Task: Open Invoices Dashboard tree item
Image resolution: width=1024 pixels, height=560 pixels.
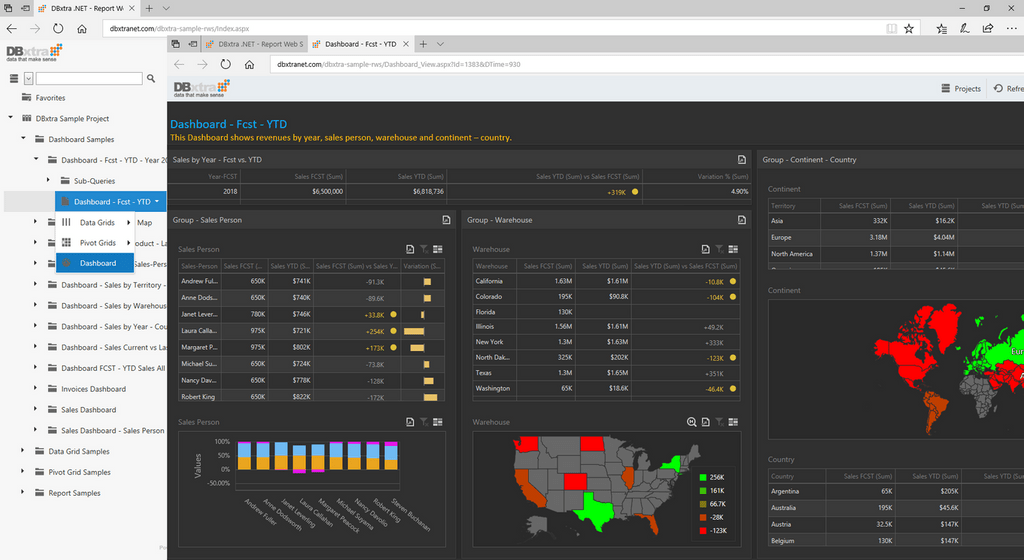Action: (93, 389)
